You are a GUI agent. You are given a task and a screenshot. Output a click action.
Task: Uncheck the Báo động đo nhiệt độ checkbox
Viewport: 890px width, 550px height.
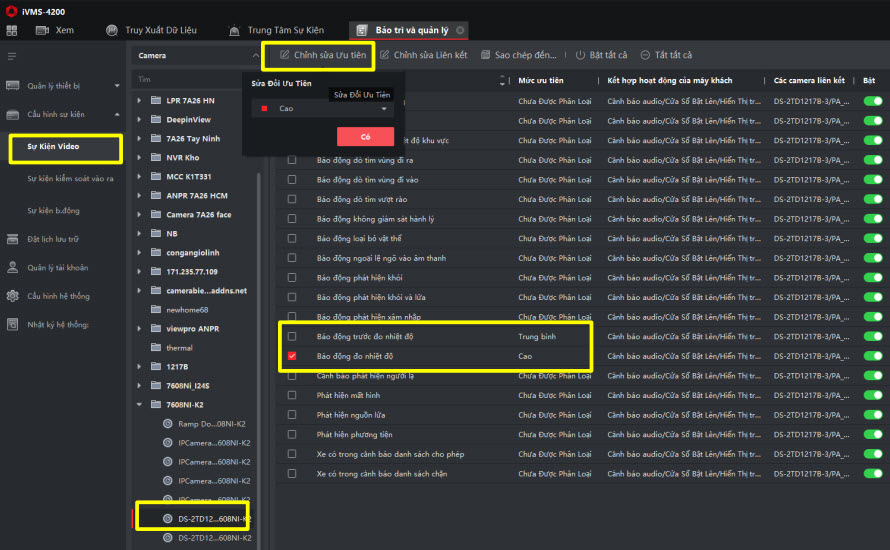pos(292,356)
